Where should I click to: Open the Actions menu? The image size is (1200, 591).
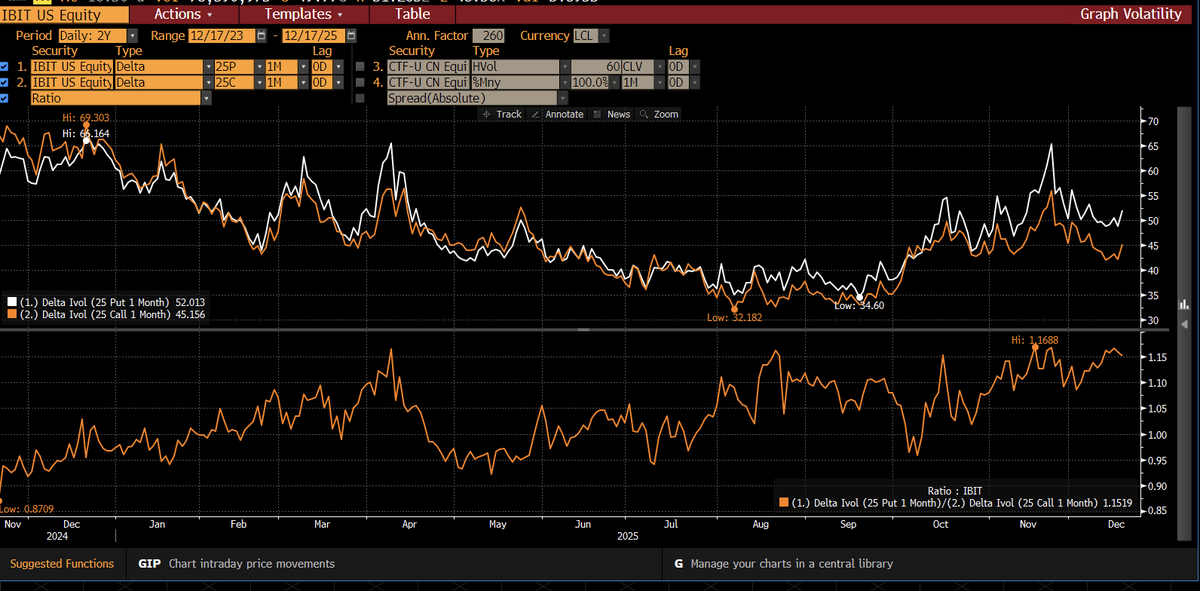coord(182,14)
